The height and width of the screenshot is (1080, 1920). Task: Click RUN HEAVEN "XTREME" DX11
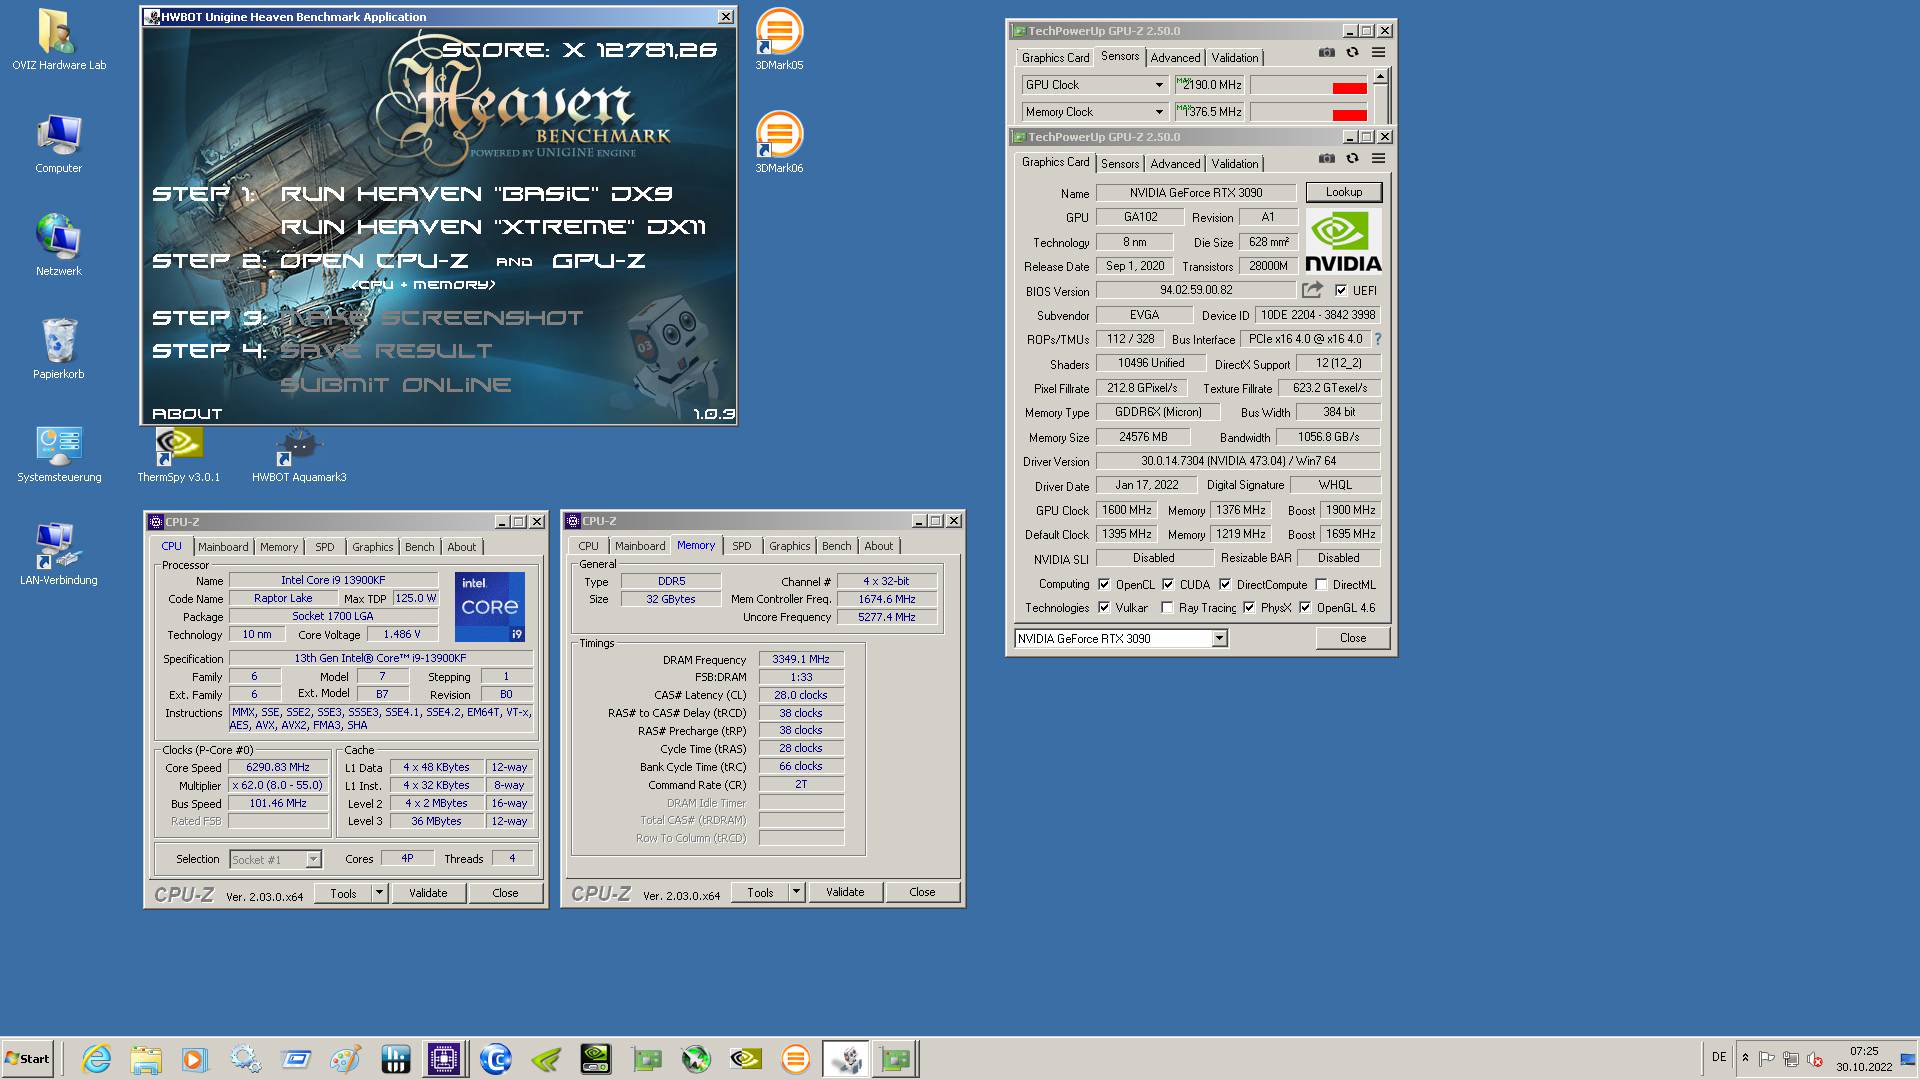[x=493, y=227]
